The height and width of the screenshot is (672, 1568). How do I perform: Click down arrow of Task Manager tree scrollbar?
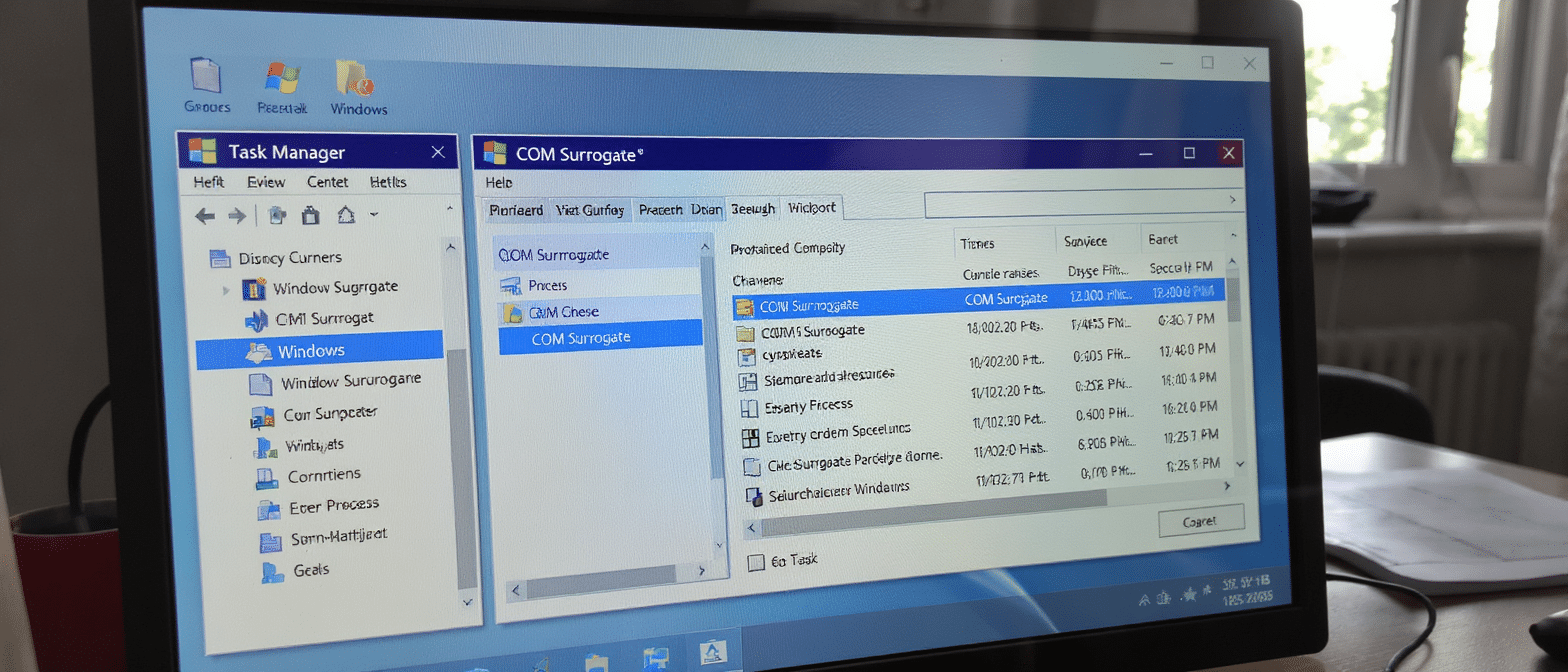[465, 601]
